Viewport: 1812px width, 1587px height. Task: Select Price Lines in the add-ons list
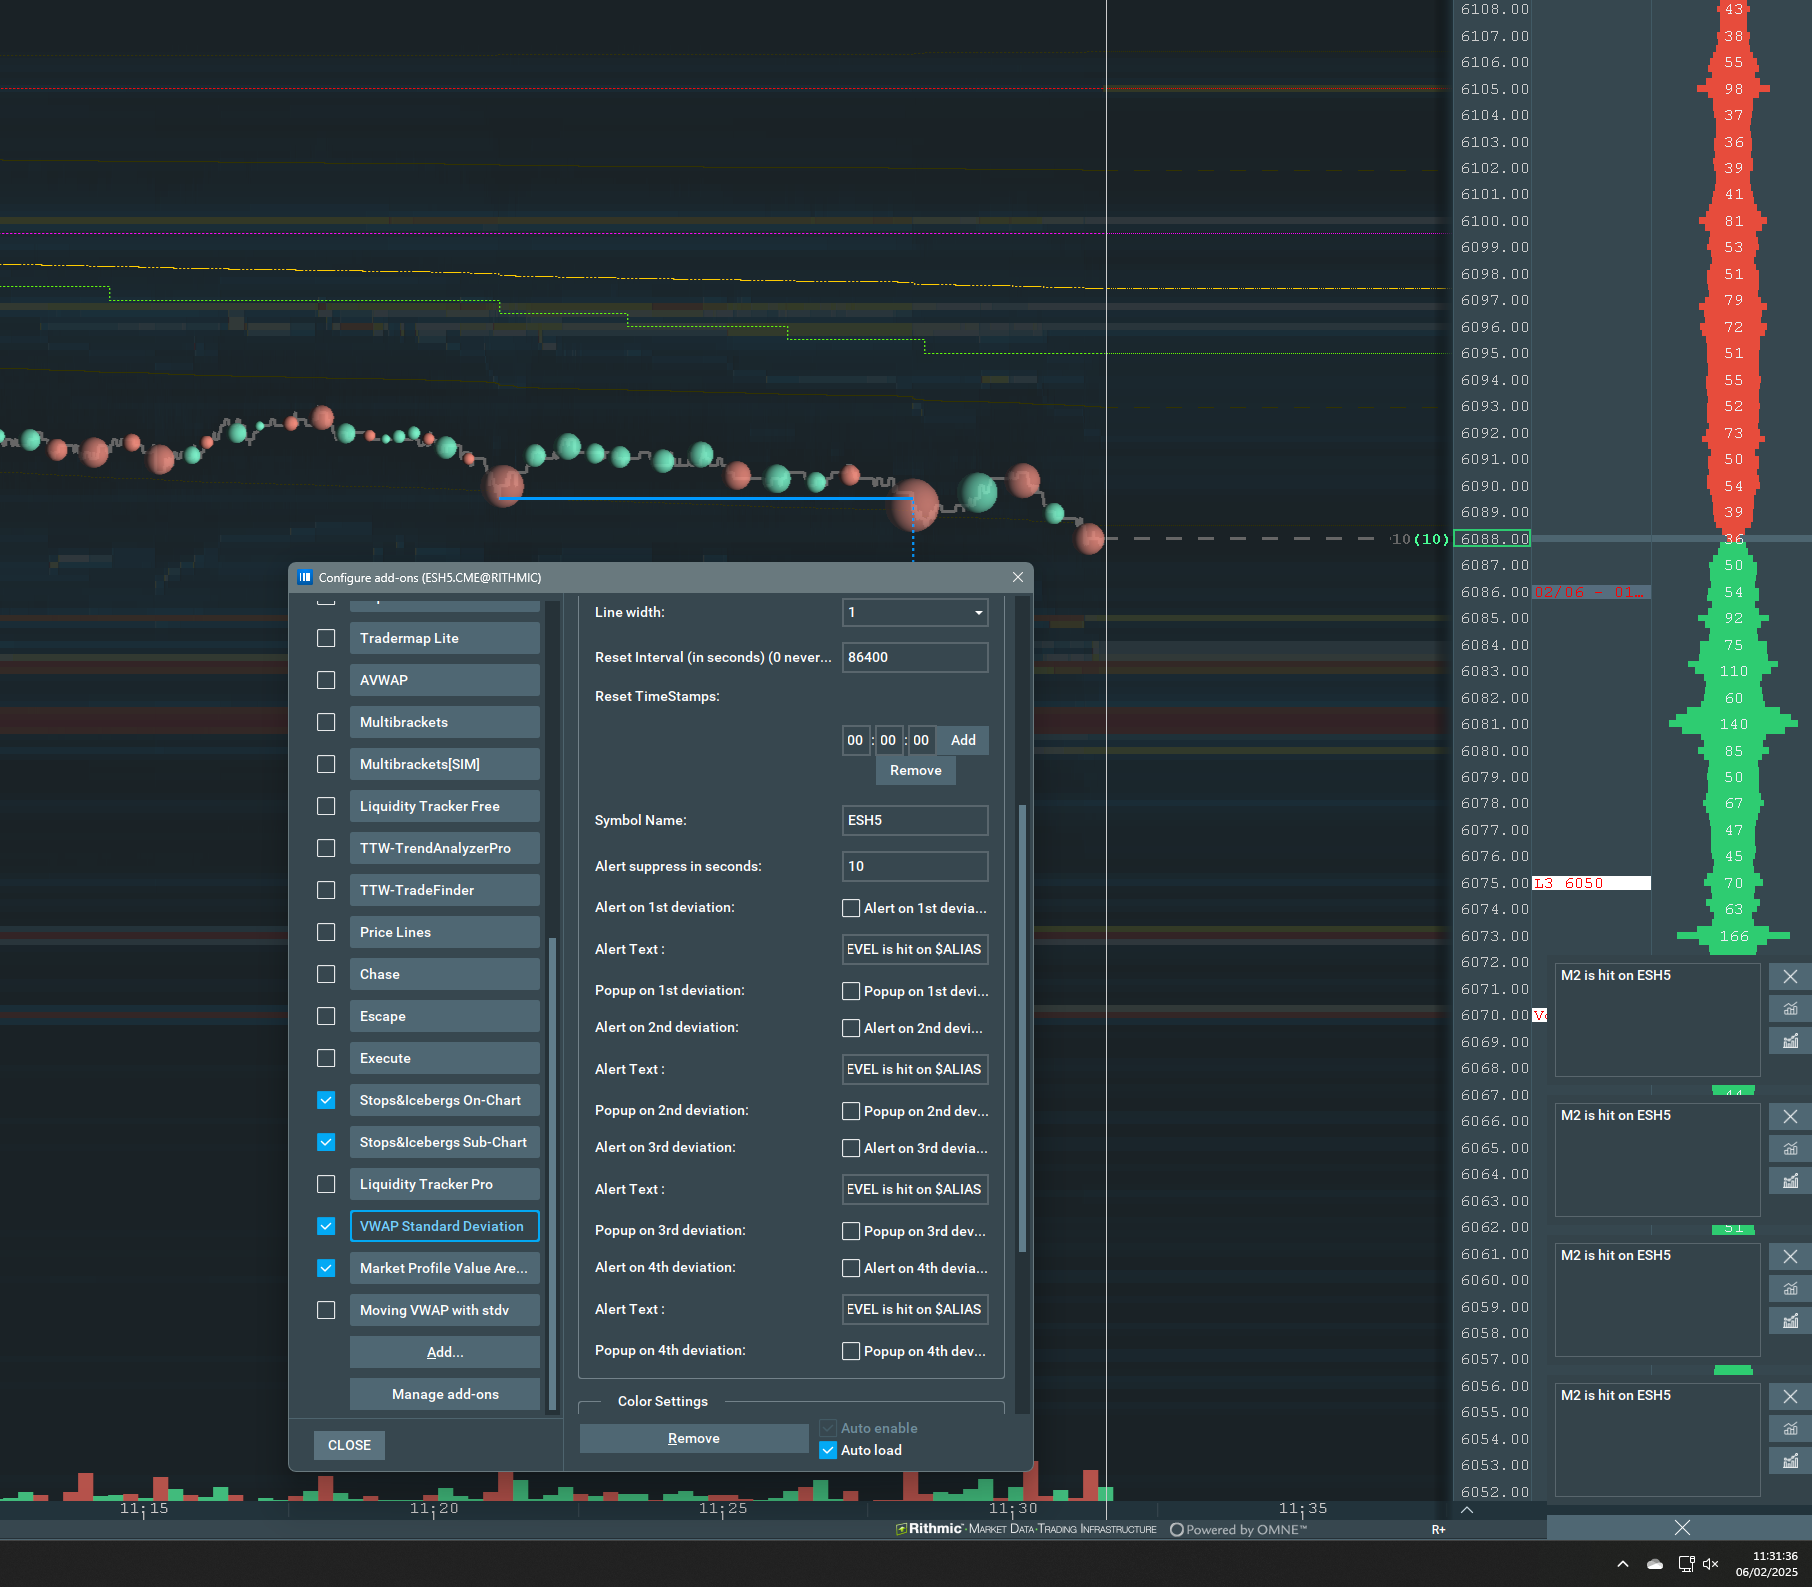[444, 932]
